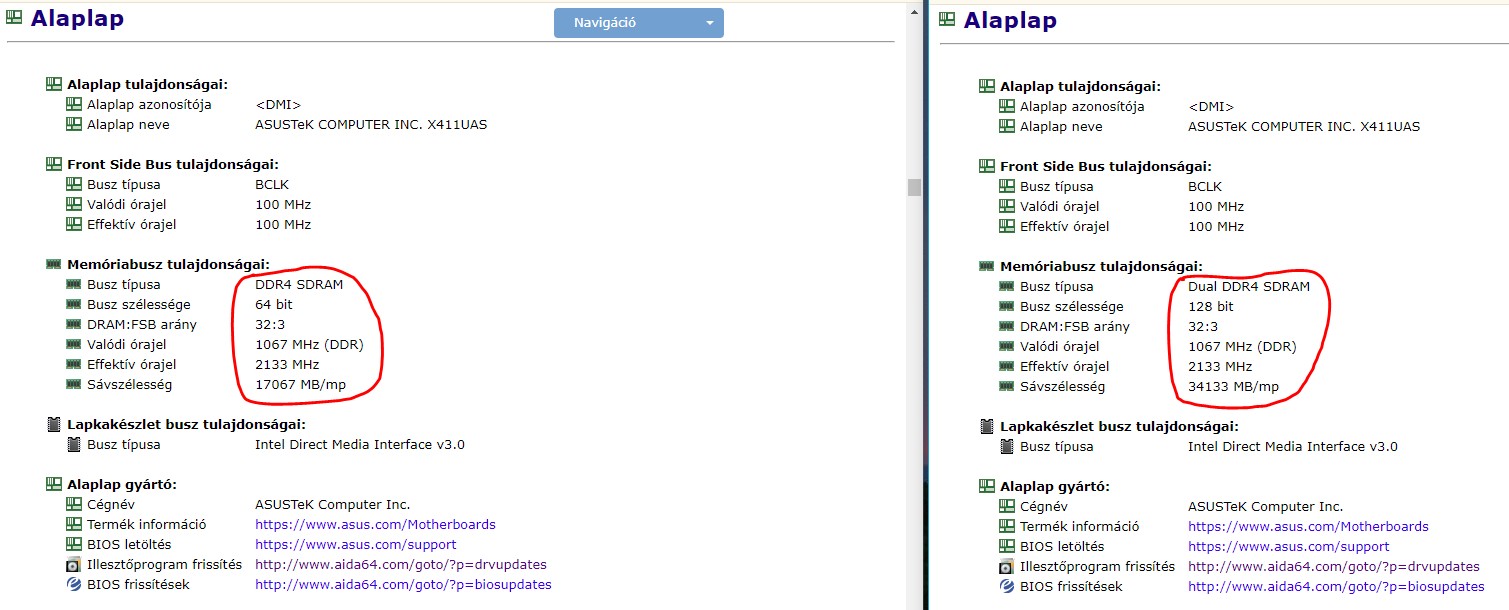
Task: Click Alaplap tulajdonságai section icon in right report
Action: click(x=987, y=86)
